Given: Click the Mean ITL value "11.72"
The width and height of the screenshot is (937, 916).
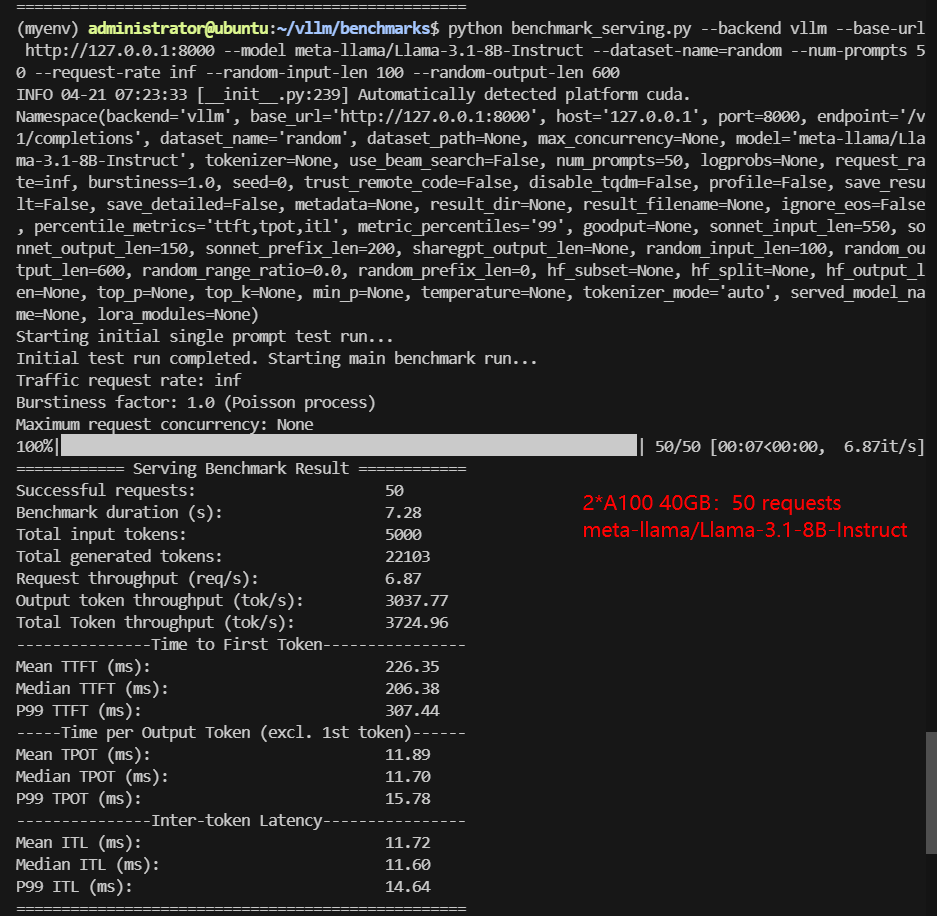Looking at the screenshot, I should click(x=408, y=843).
